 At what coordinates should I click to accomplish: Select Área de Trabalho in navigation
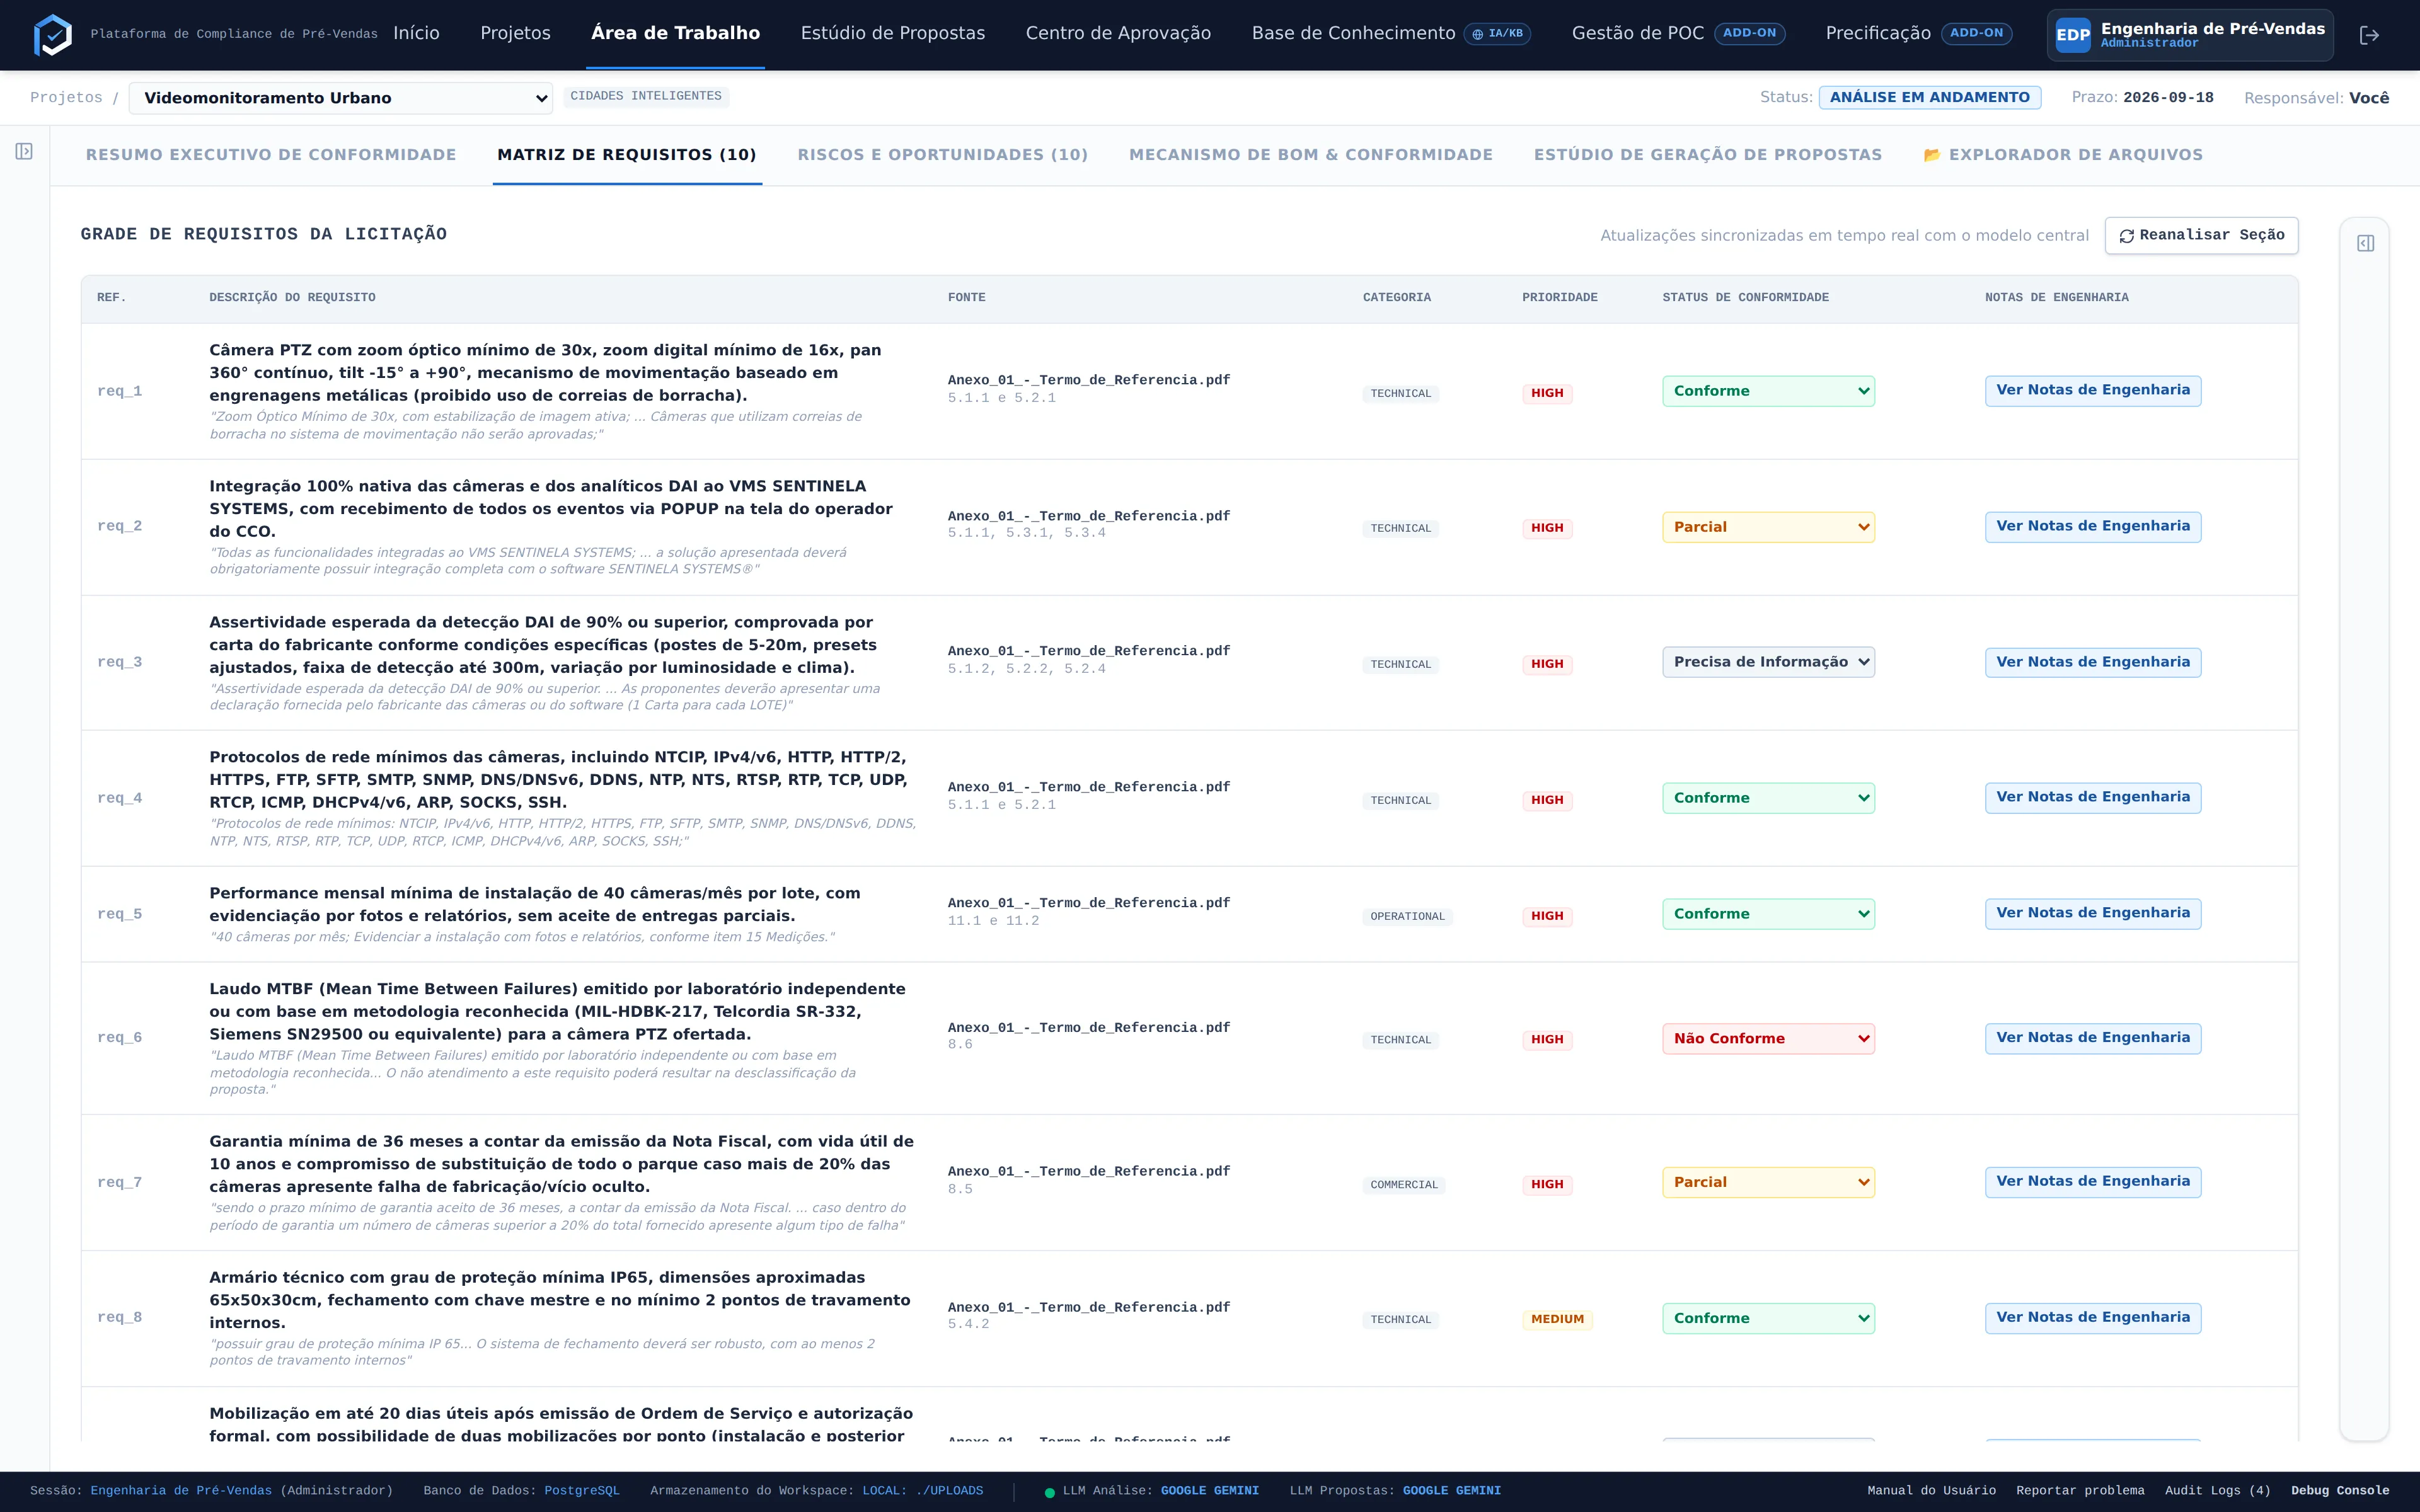point(675,33)
